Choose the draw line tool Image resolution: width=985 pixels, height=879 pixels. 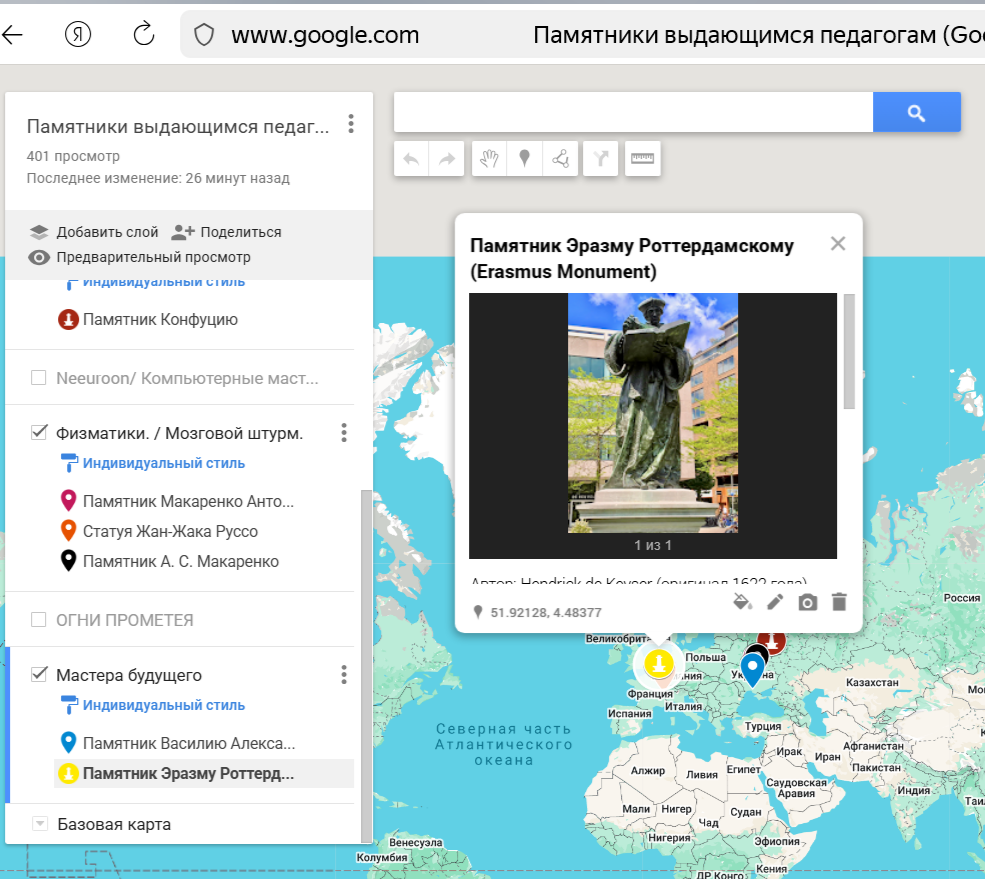(x=561, y=159)
